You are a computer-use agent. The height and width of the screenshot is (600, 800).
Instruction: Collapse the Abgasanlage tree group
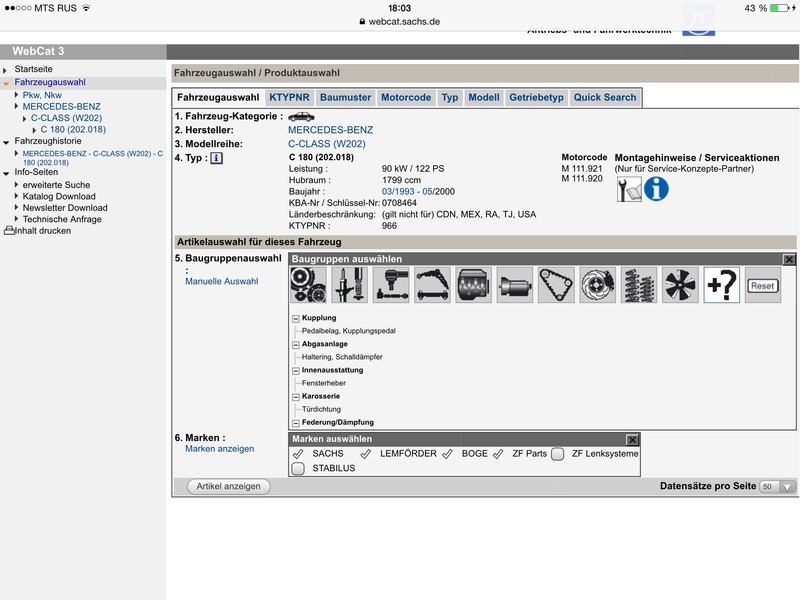295,344
